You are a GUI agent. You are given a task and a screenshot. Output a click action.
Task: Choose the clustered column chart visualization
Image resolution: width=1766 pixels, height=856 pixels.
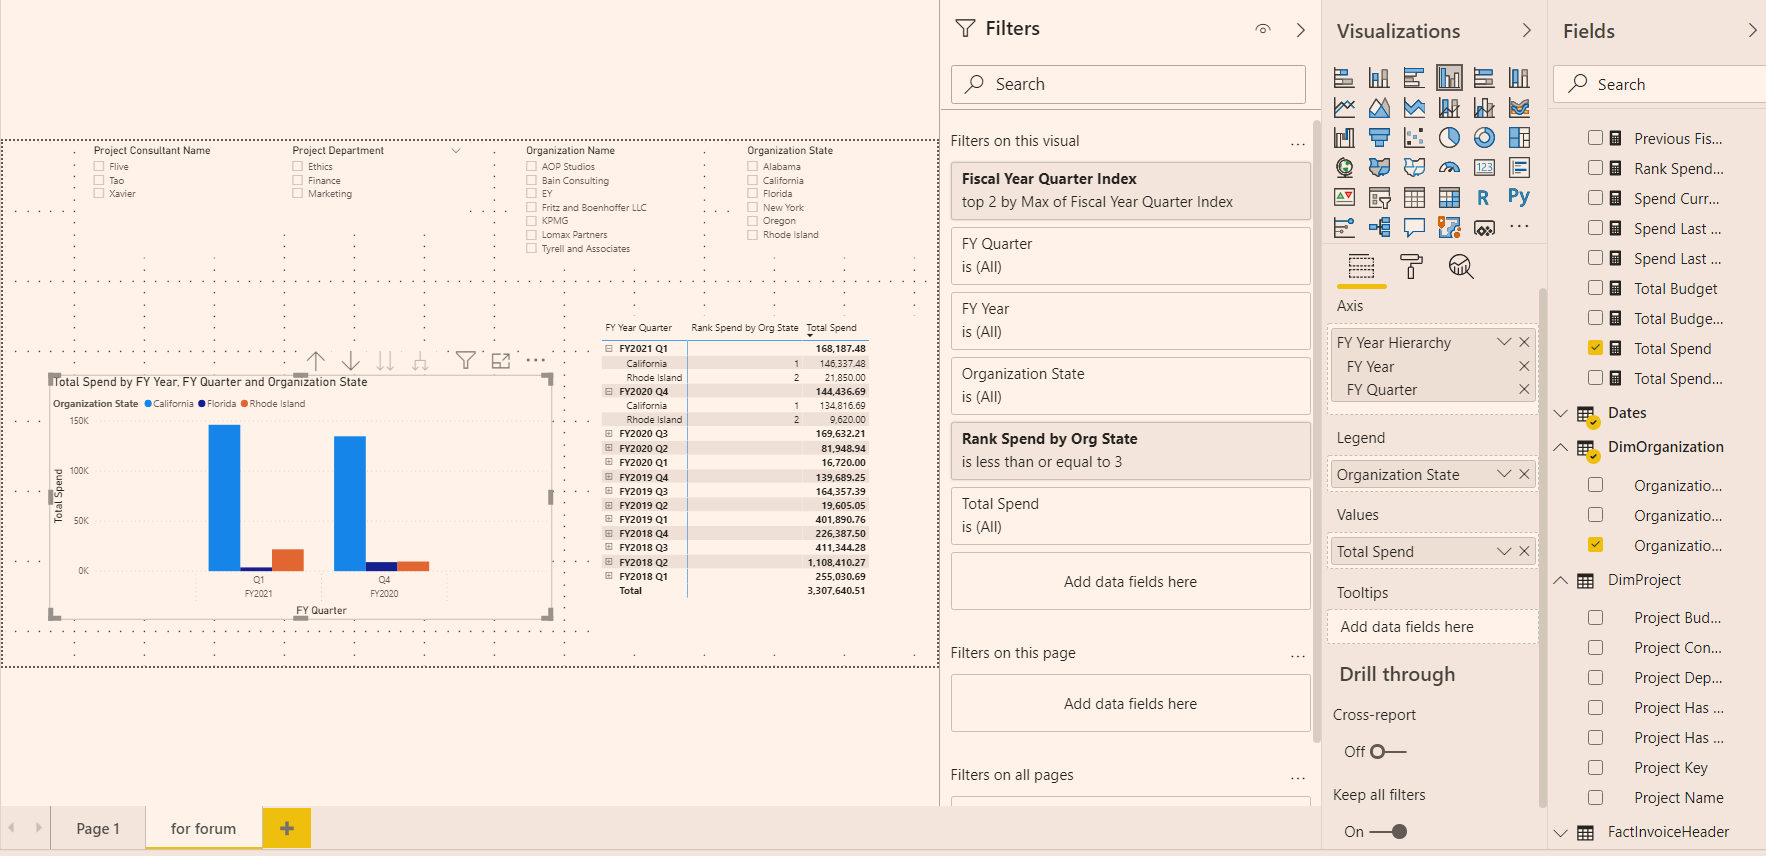pyautogui.click(x=1449, y=77)
